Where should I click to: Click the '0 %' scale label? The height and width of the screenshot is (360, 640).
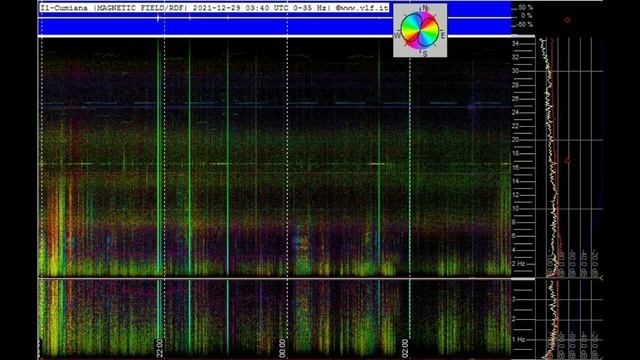[527, 16]
